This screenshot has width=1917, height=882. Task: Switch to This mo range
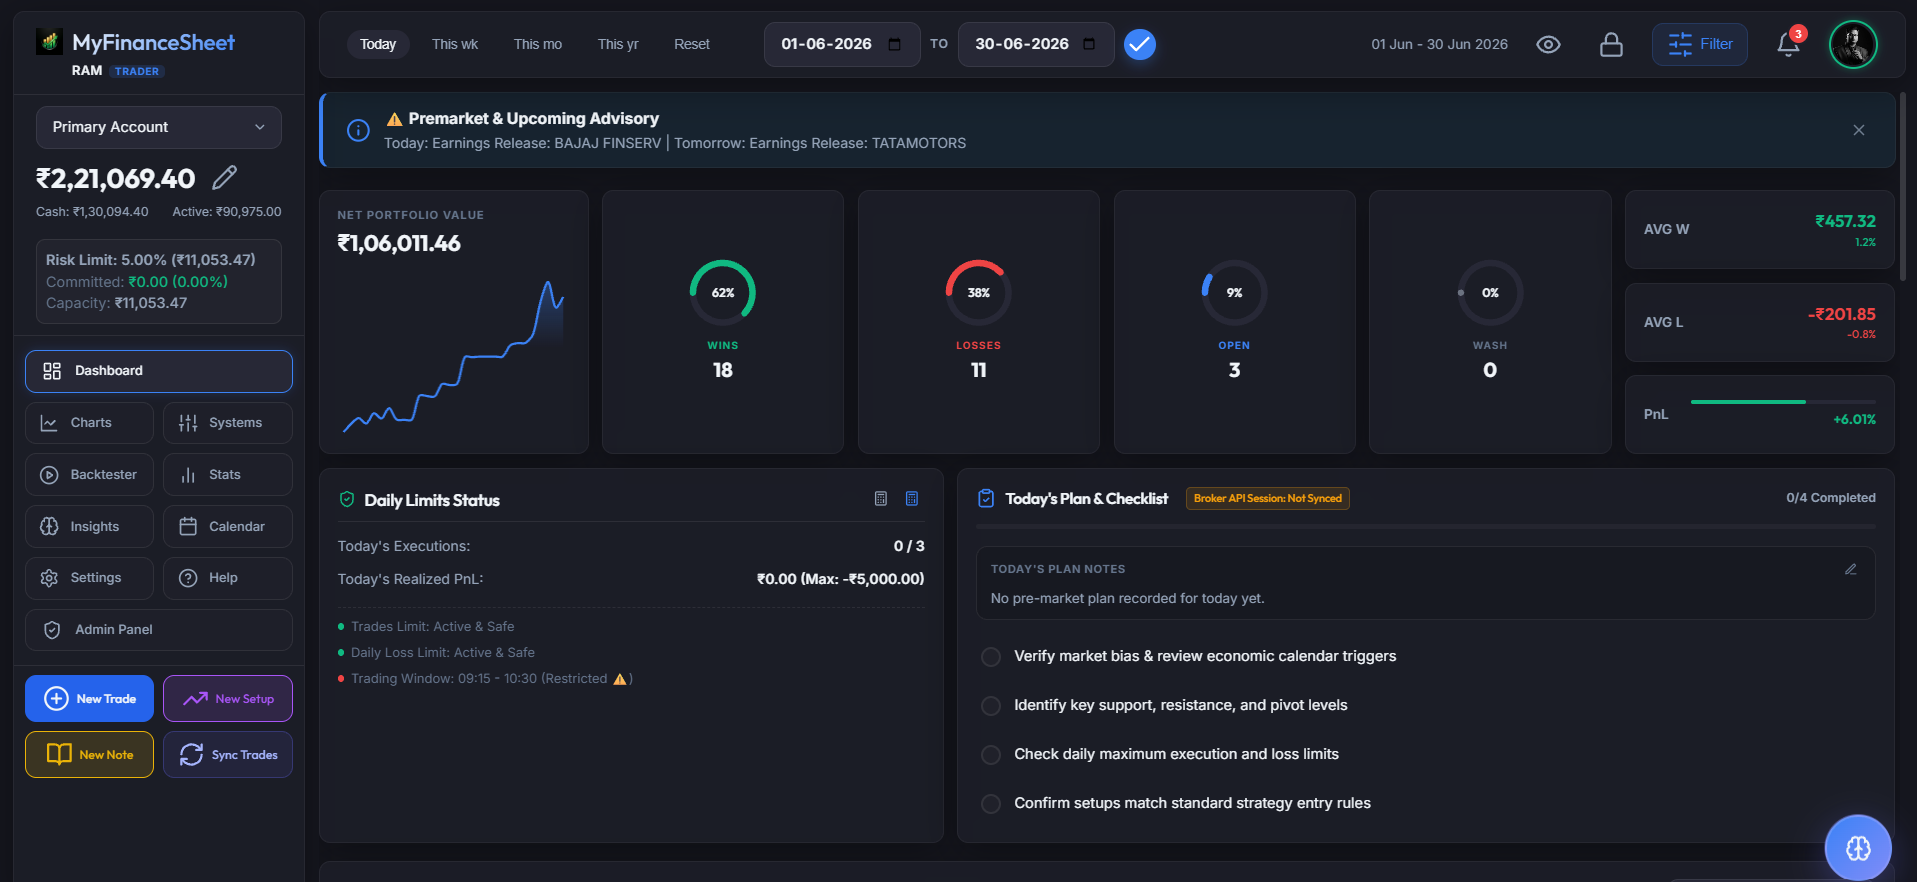[538, 44]
